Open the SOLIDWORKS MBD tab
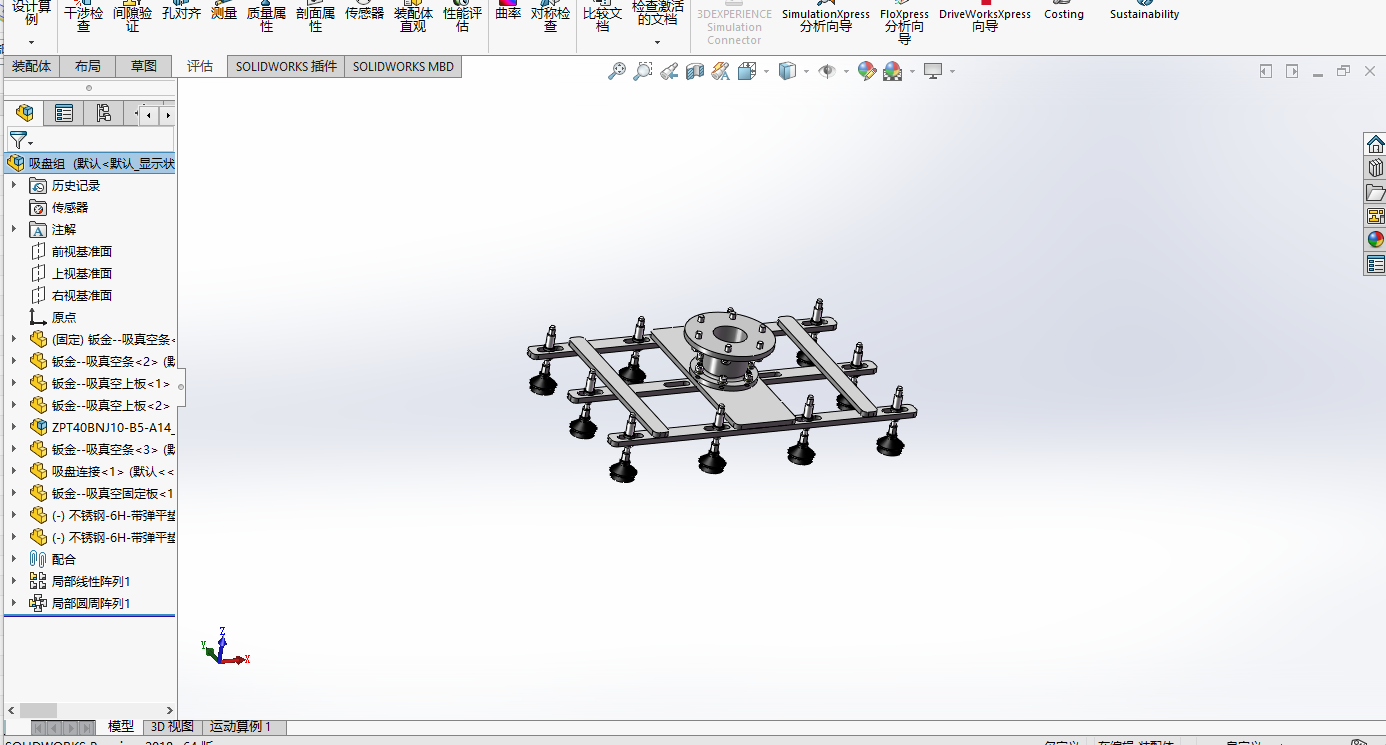 click(403, 67)
